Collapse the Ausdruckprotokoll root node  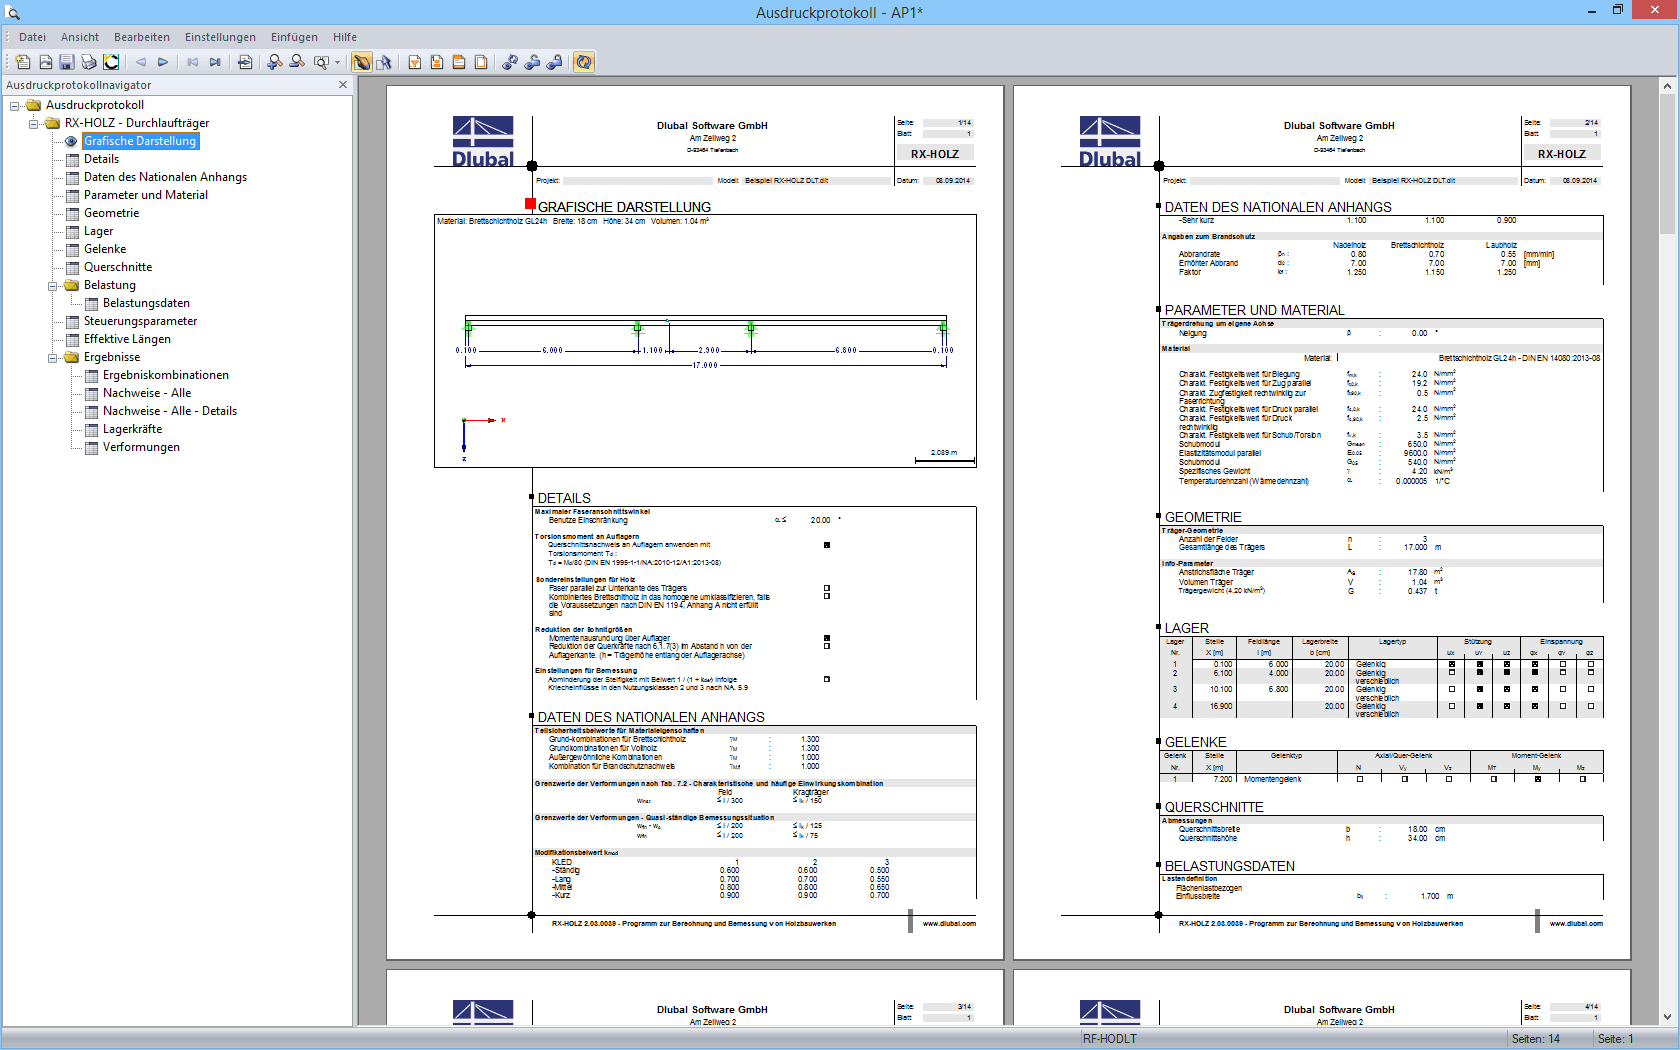15,105
